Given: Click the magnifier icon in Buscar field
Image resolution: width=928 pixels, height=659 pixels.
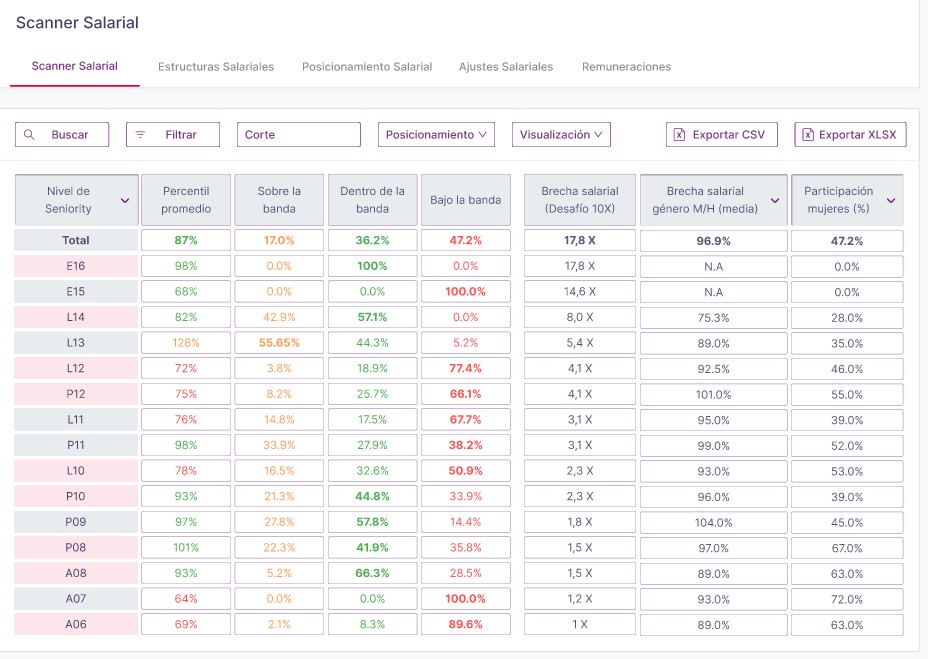Looking at the screenshot, I should [x=29, y=135].
